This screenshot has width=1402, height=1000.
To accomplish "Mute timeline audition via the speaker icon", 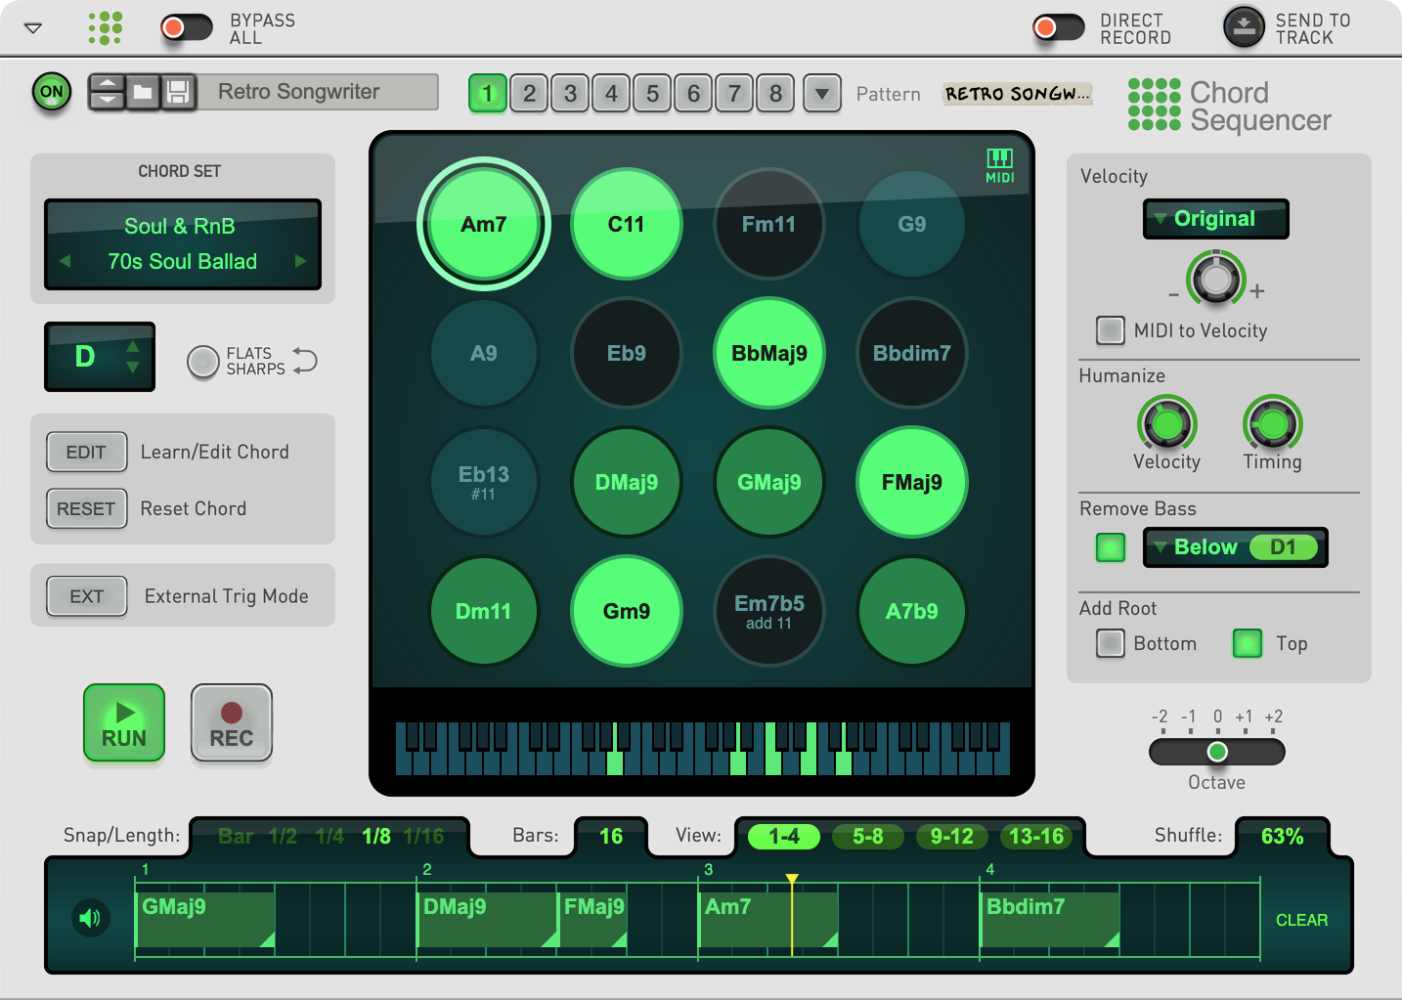I will pos(90,919).
